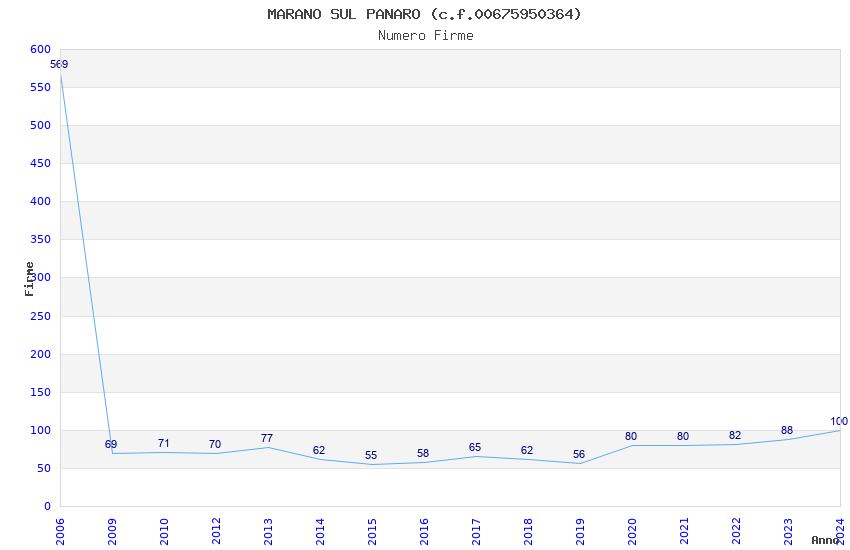The width and height of the screenshot is (850, 550).
Task: Click x-axis year 2009
Action: coord(112,532)
